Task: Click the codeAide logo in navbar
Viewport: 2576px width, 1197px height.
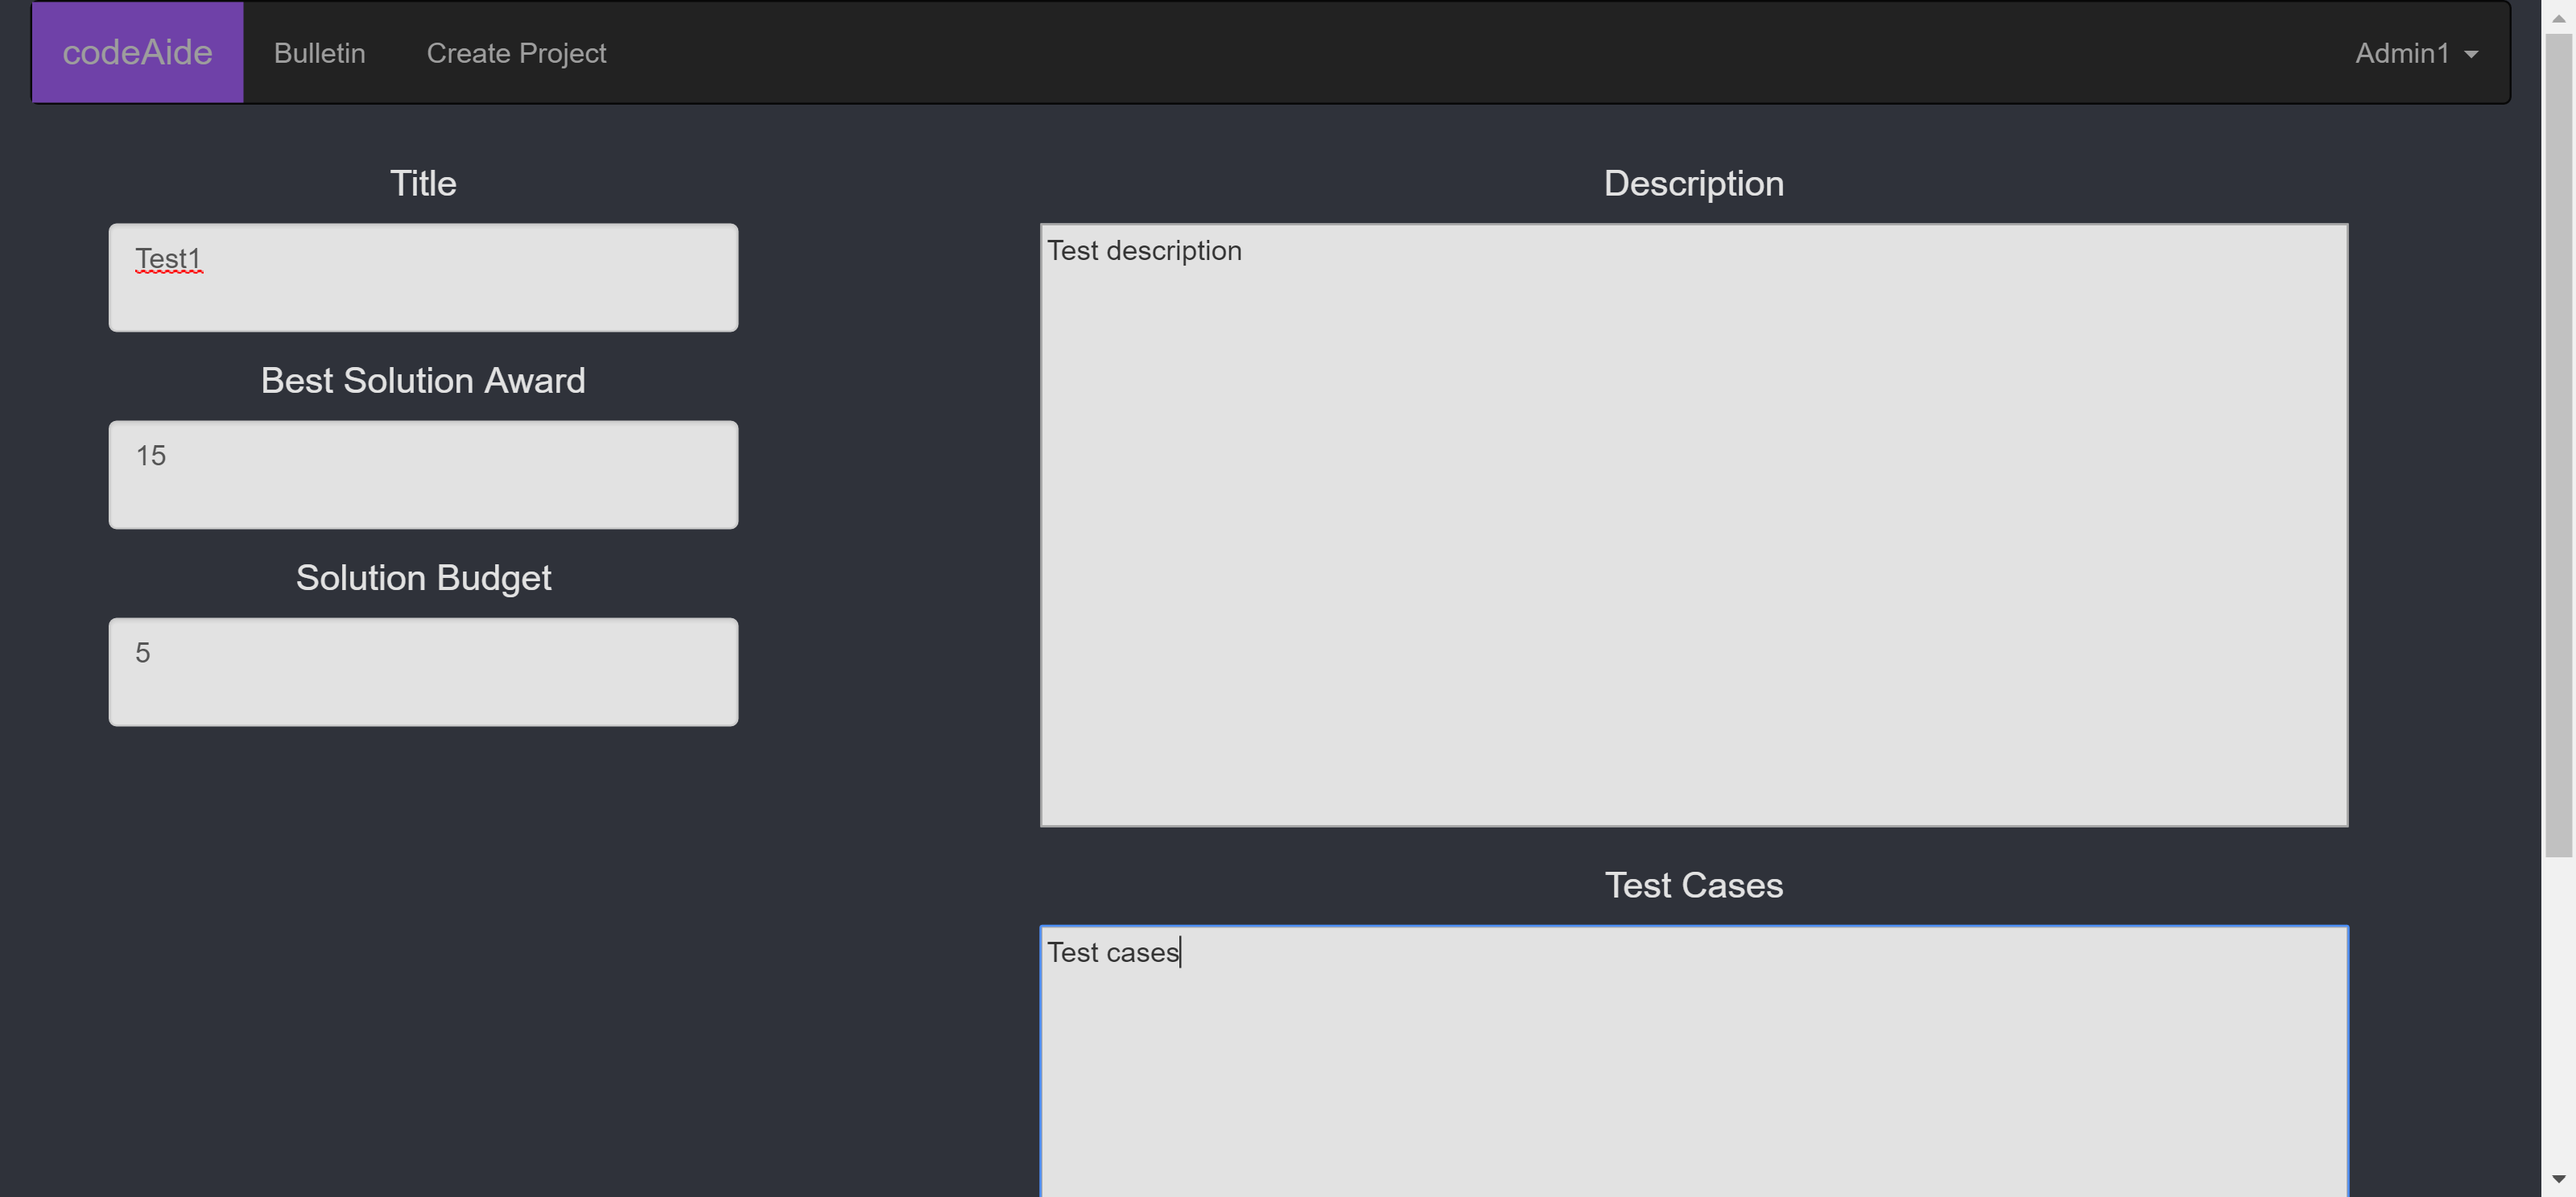Action: point(137,52)
